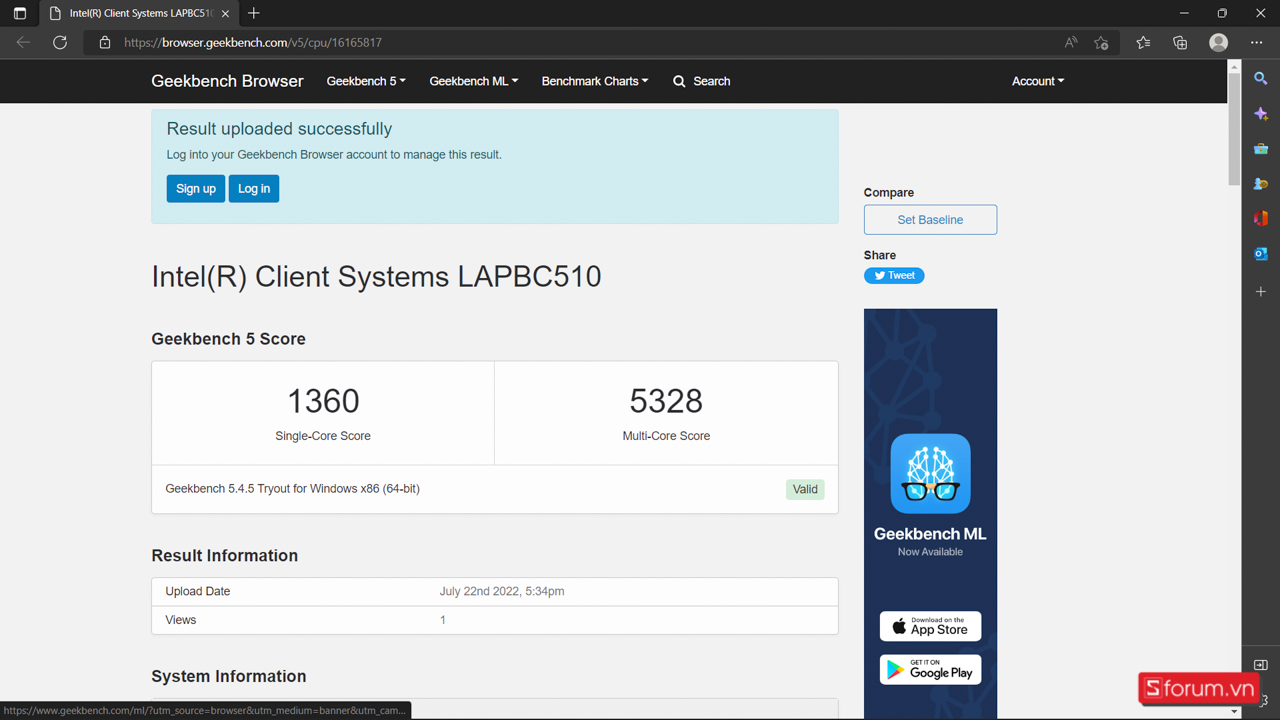Refresh the current page
The height and width of the screenshot is (720, 1280).
tap(60, 43)
